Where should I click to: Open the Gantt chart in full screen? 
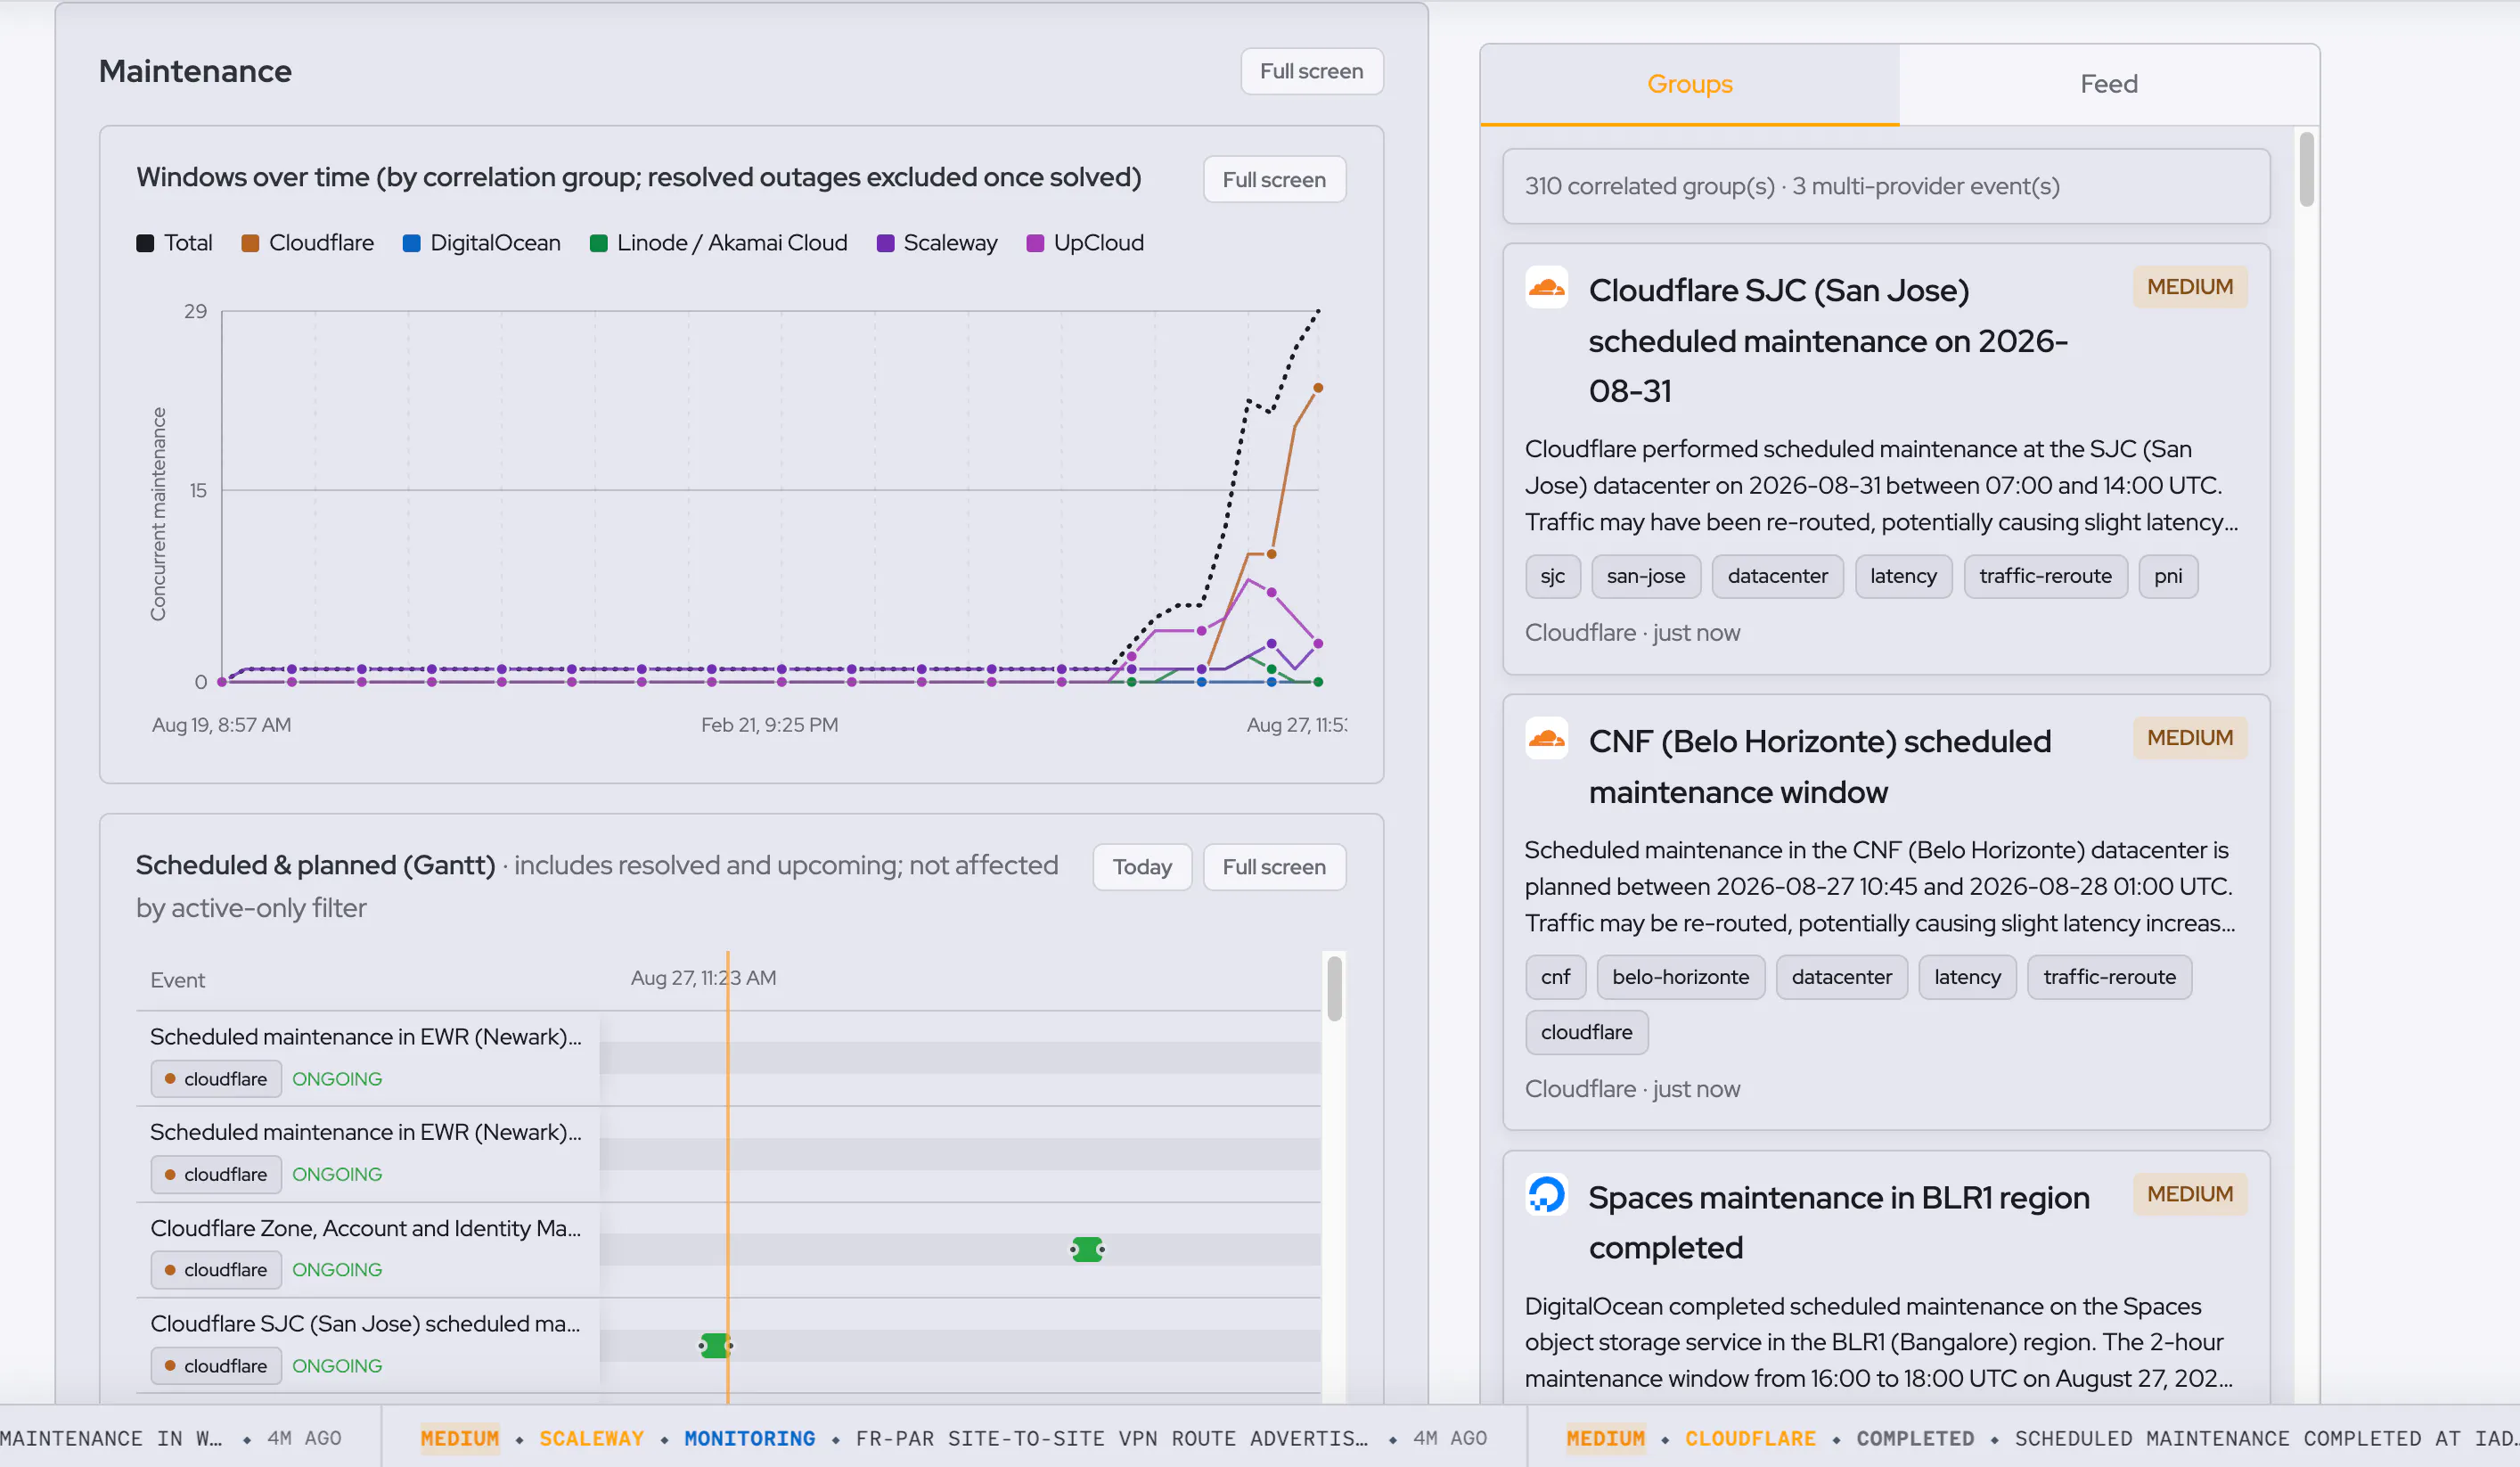coord(1274,867)
